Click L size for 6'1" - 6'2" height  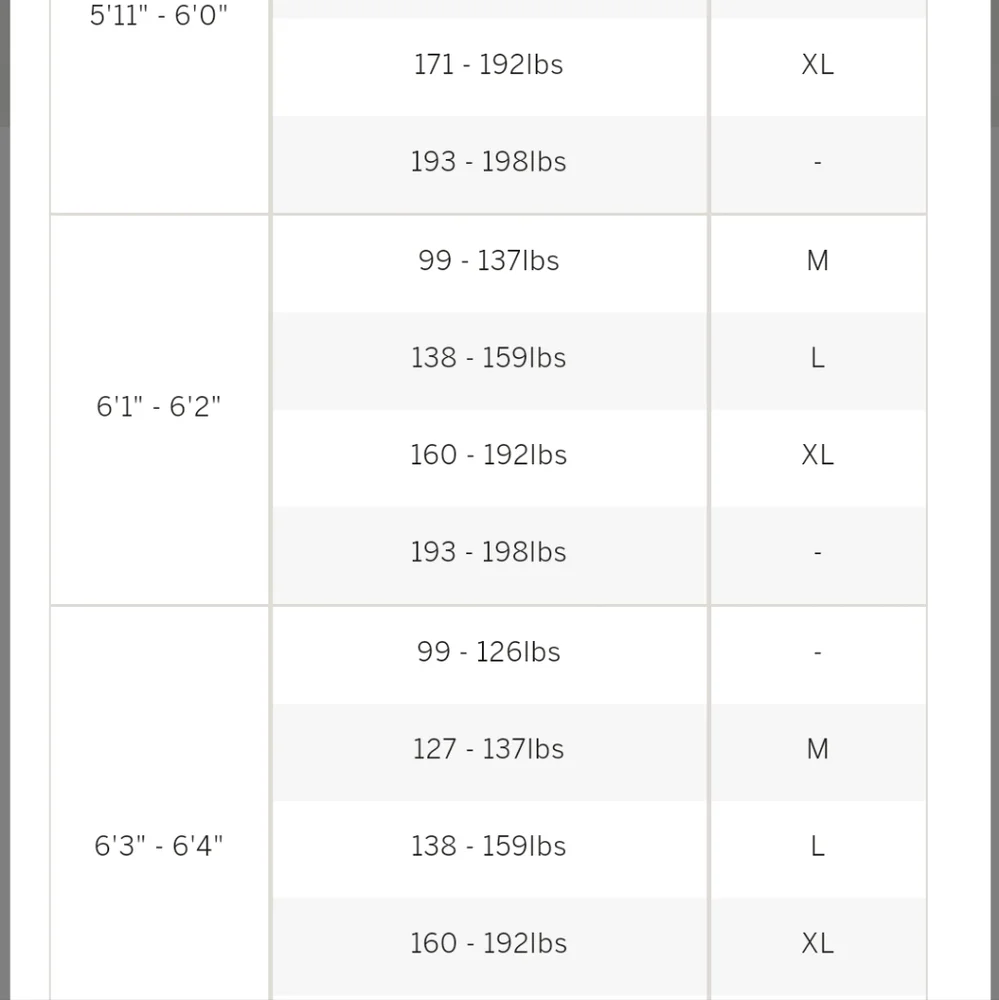[818, 358]
